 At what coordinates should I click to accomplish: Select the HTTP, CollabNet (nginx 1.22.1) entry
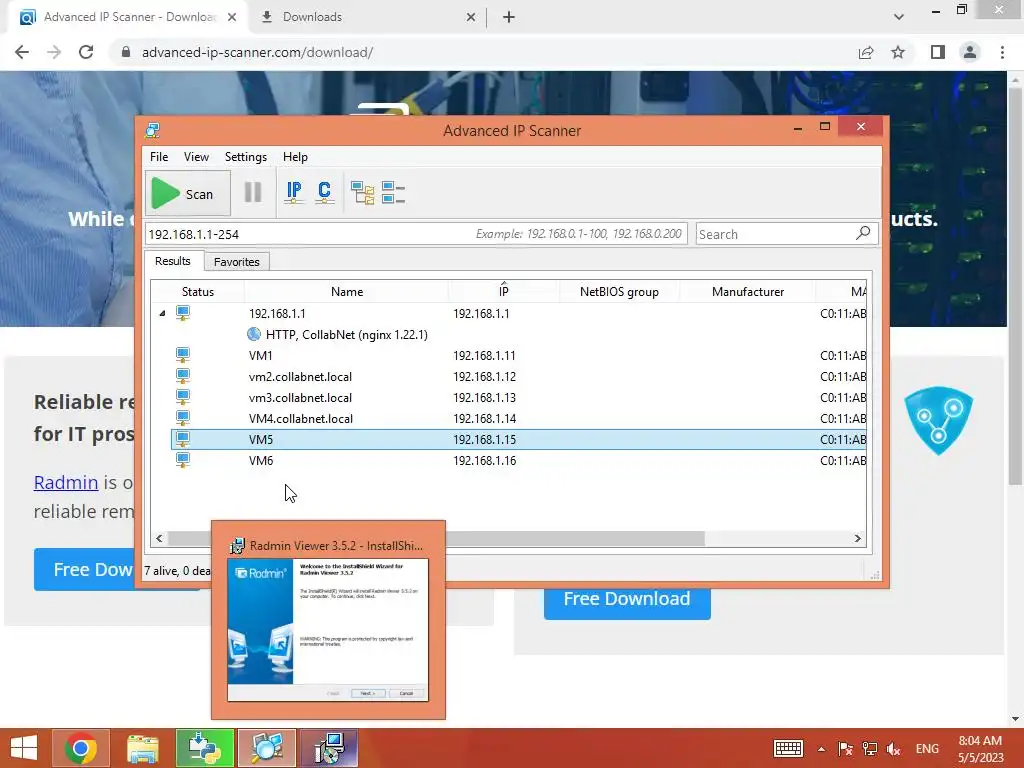point(347,334)
